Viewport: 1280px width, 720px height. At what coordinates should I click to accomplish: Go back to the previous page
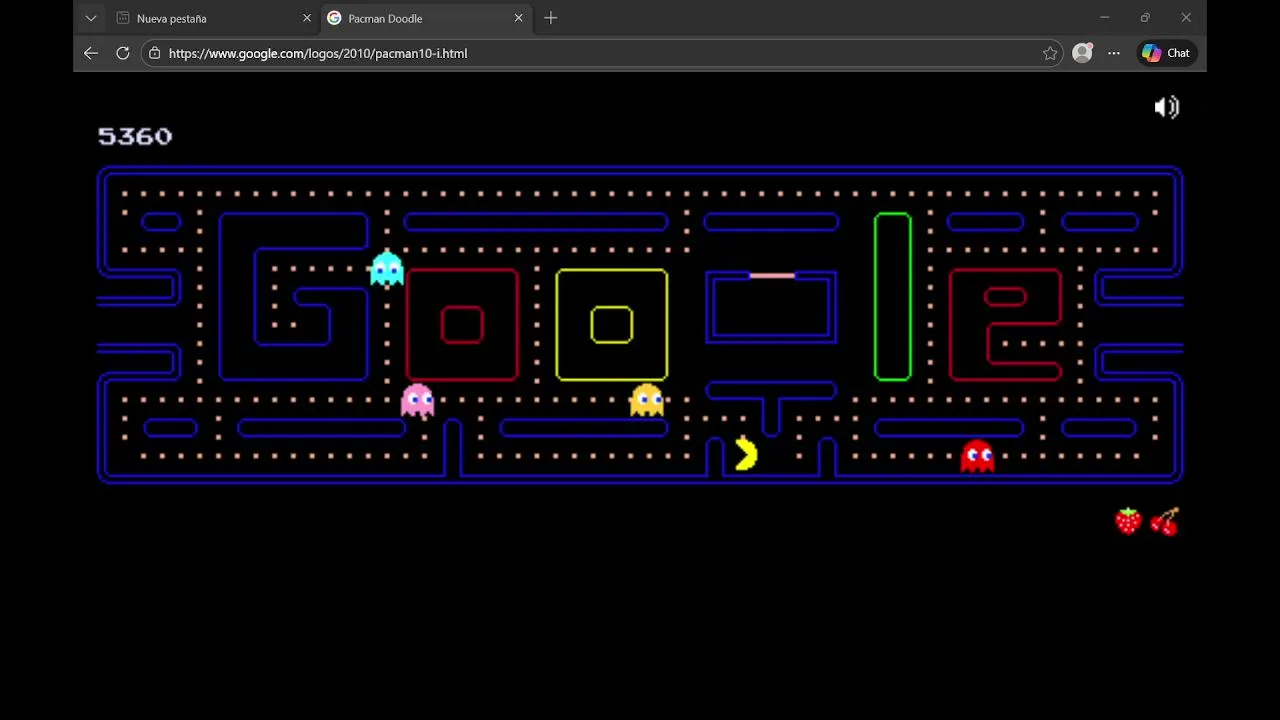pos(91,53)
